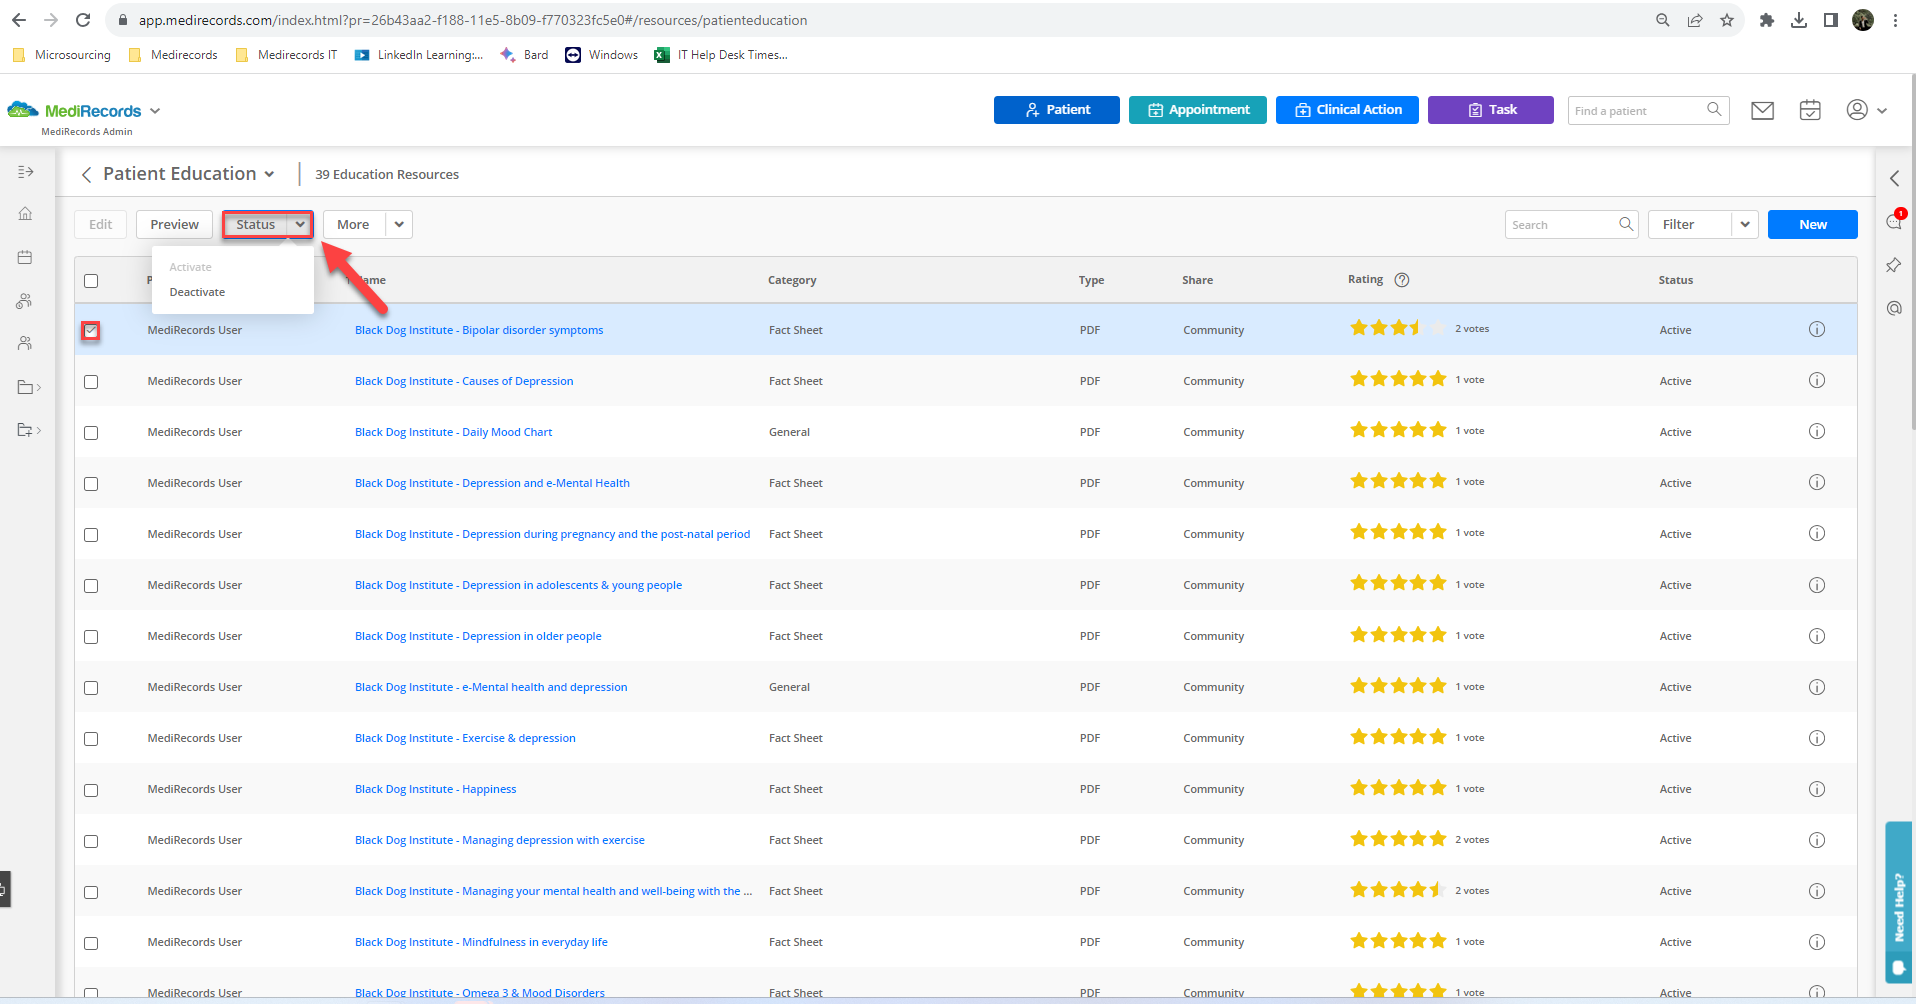
Task: Toggle select-all checkbox in table header
Action: [91, 281]
